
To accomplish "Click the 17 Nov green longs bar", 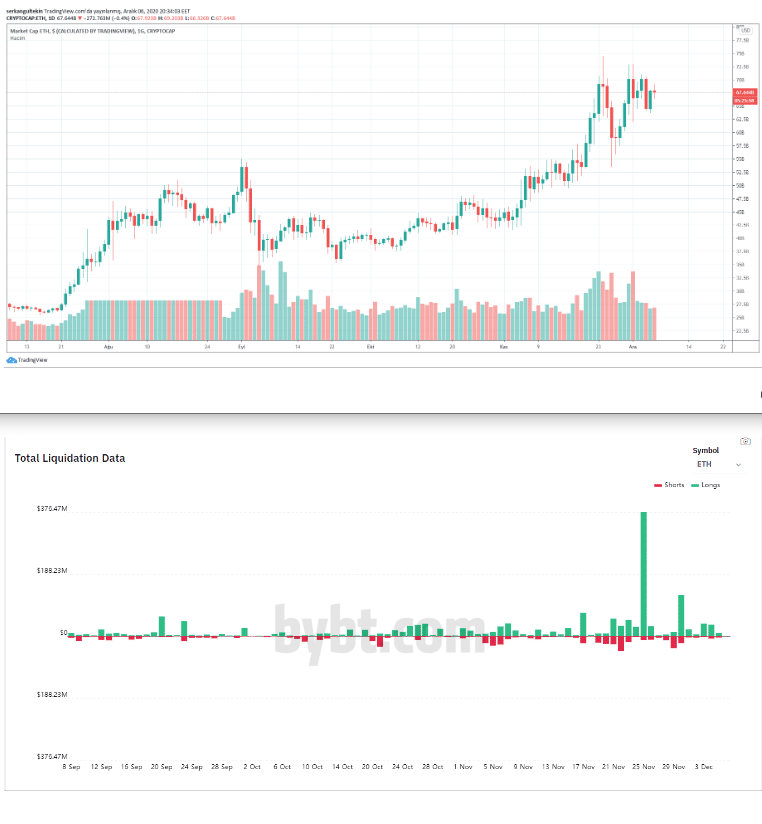I will pos(582,624).
